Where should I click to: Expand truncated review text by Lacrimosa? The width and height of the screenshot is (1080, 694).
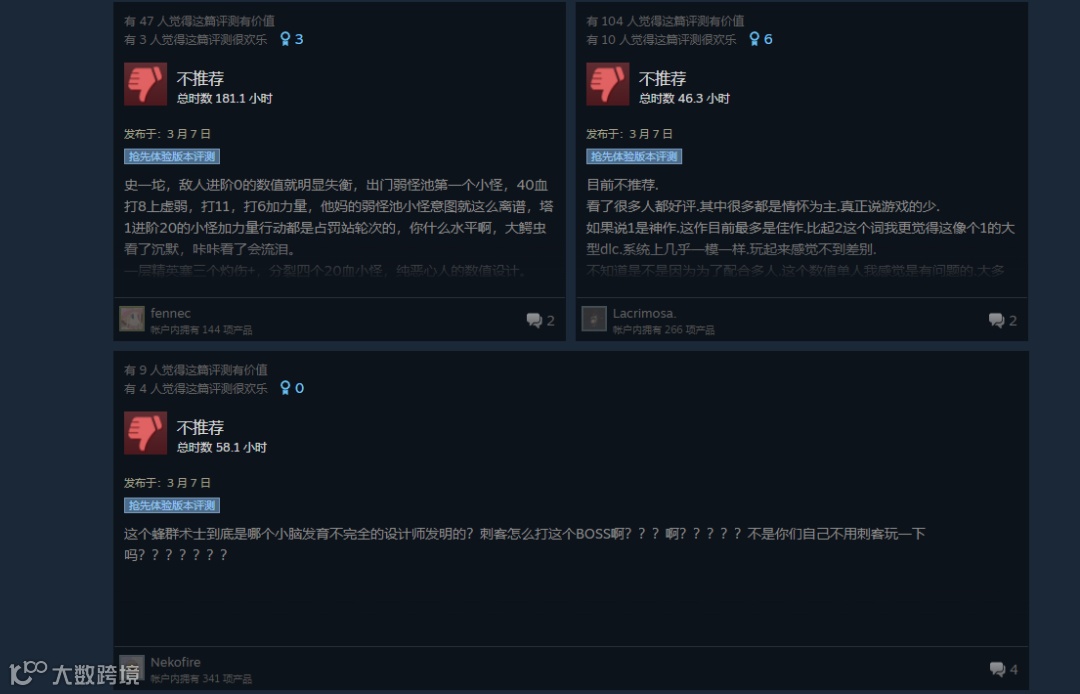[x=801, y=228]
